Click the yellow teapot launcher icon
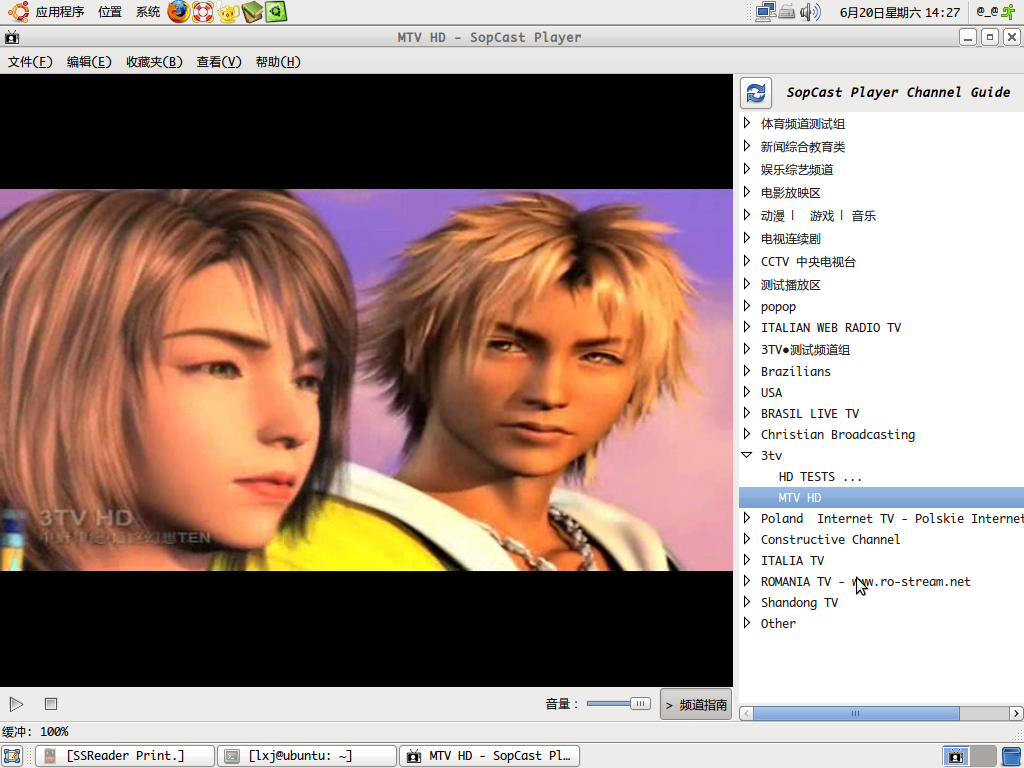The width and height of the screenshot is (1024, 768). coord(228,12)
